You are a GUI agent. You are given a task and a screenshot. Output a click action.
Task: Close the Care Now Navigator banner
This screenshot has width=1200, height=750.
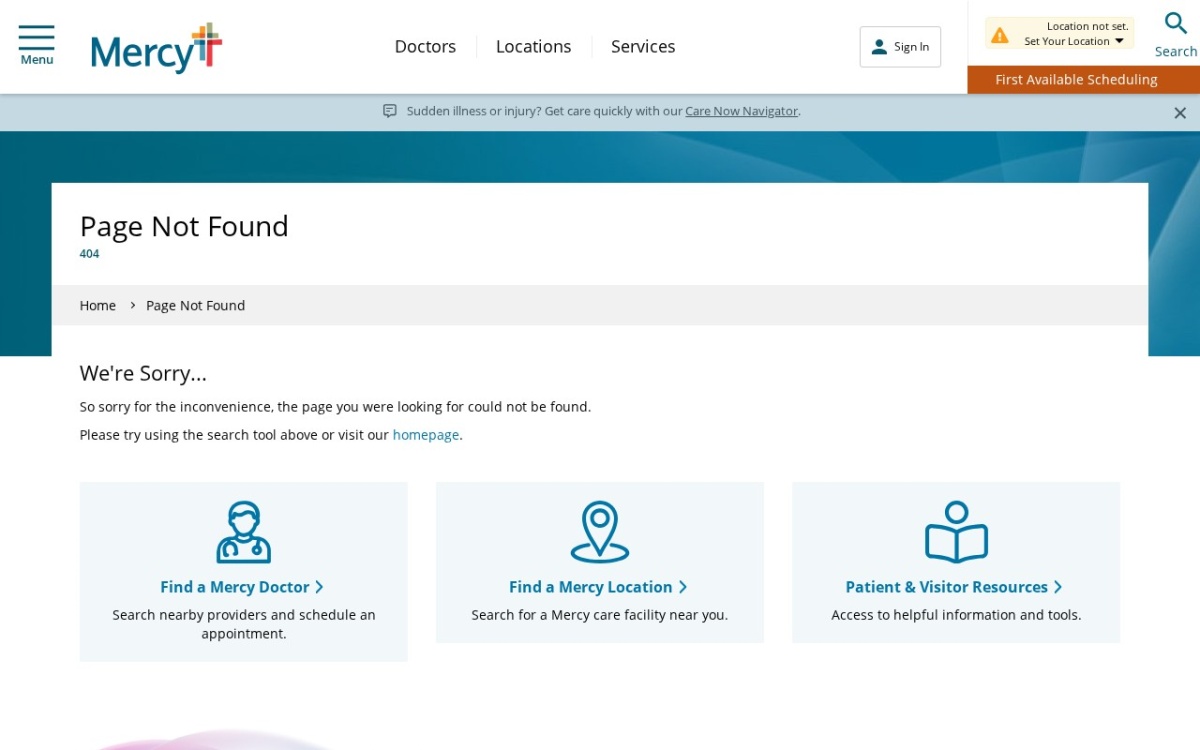tap(1180, 113)
